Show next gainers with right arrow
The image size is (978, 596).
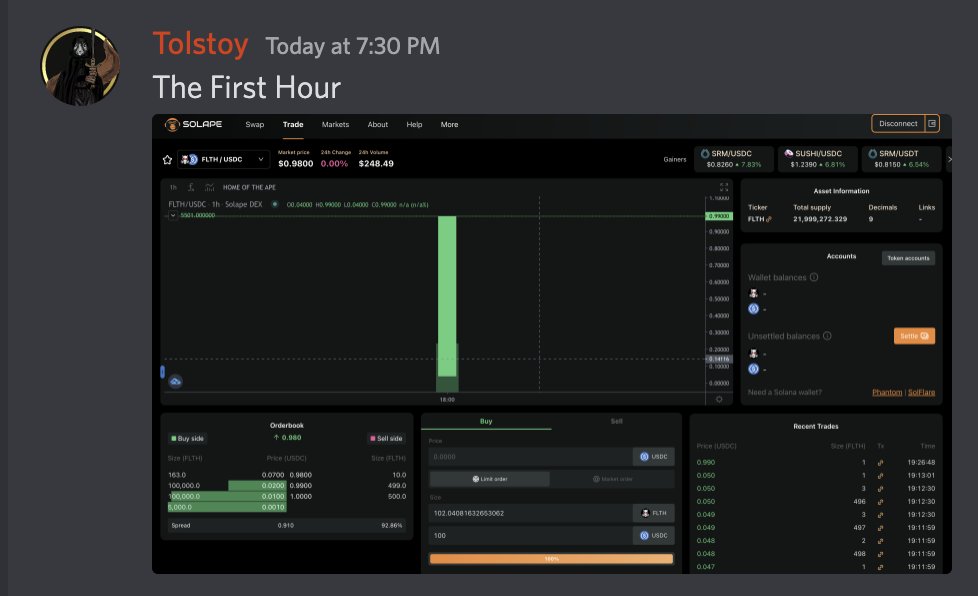pos(949,160)
